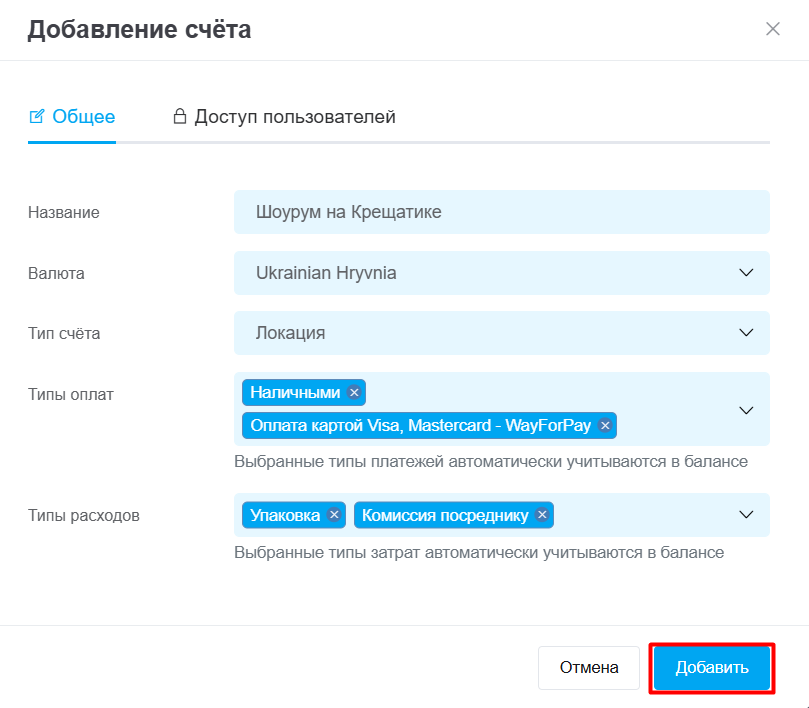Select the Ukrainian Hryvnia currency text

coord(326,273)
